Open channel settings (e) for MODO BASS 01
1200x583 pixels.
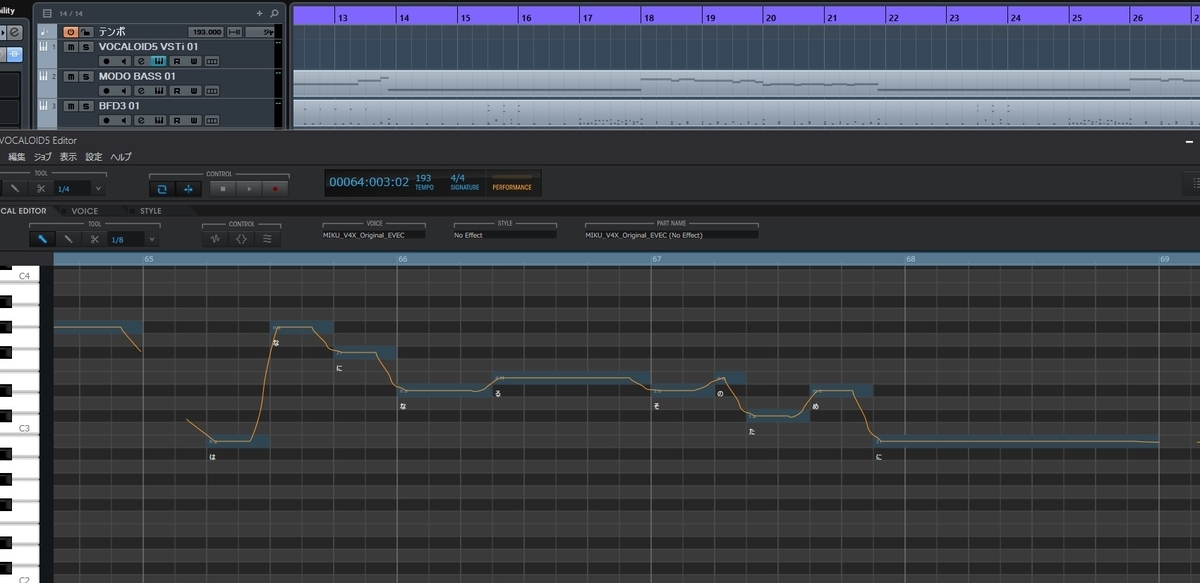click(141, 91)
